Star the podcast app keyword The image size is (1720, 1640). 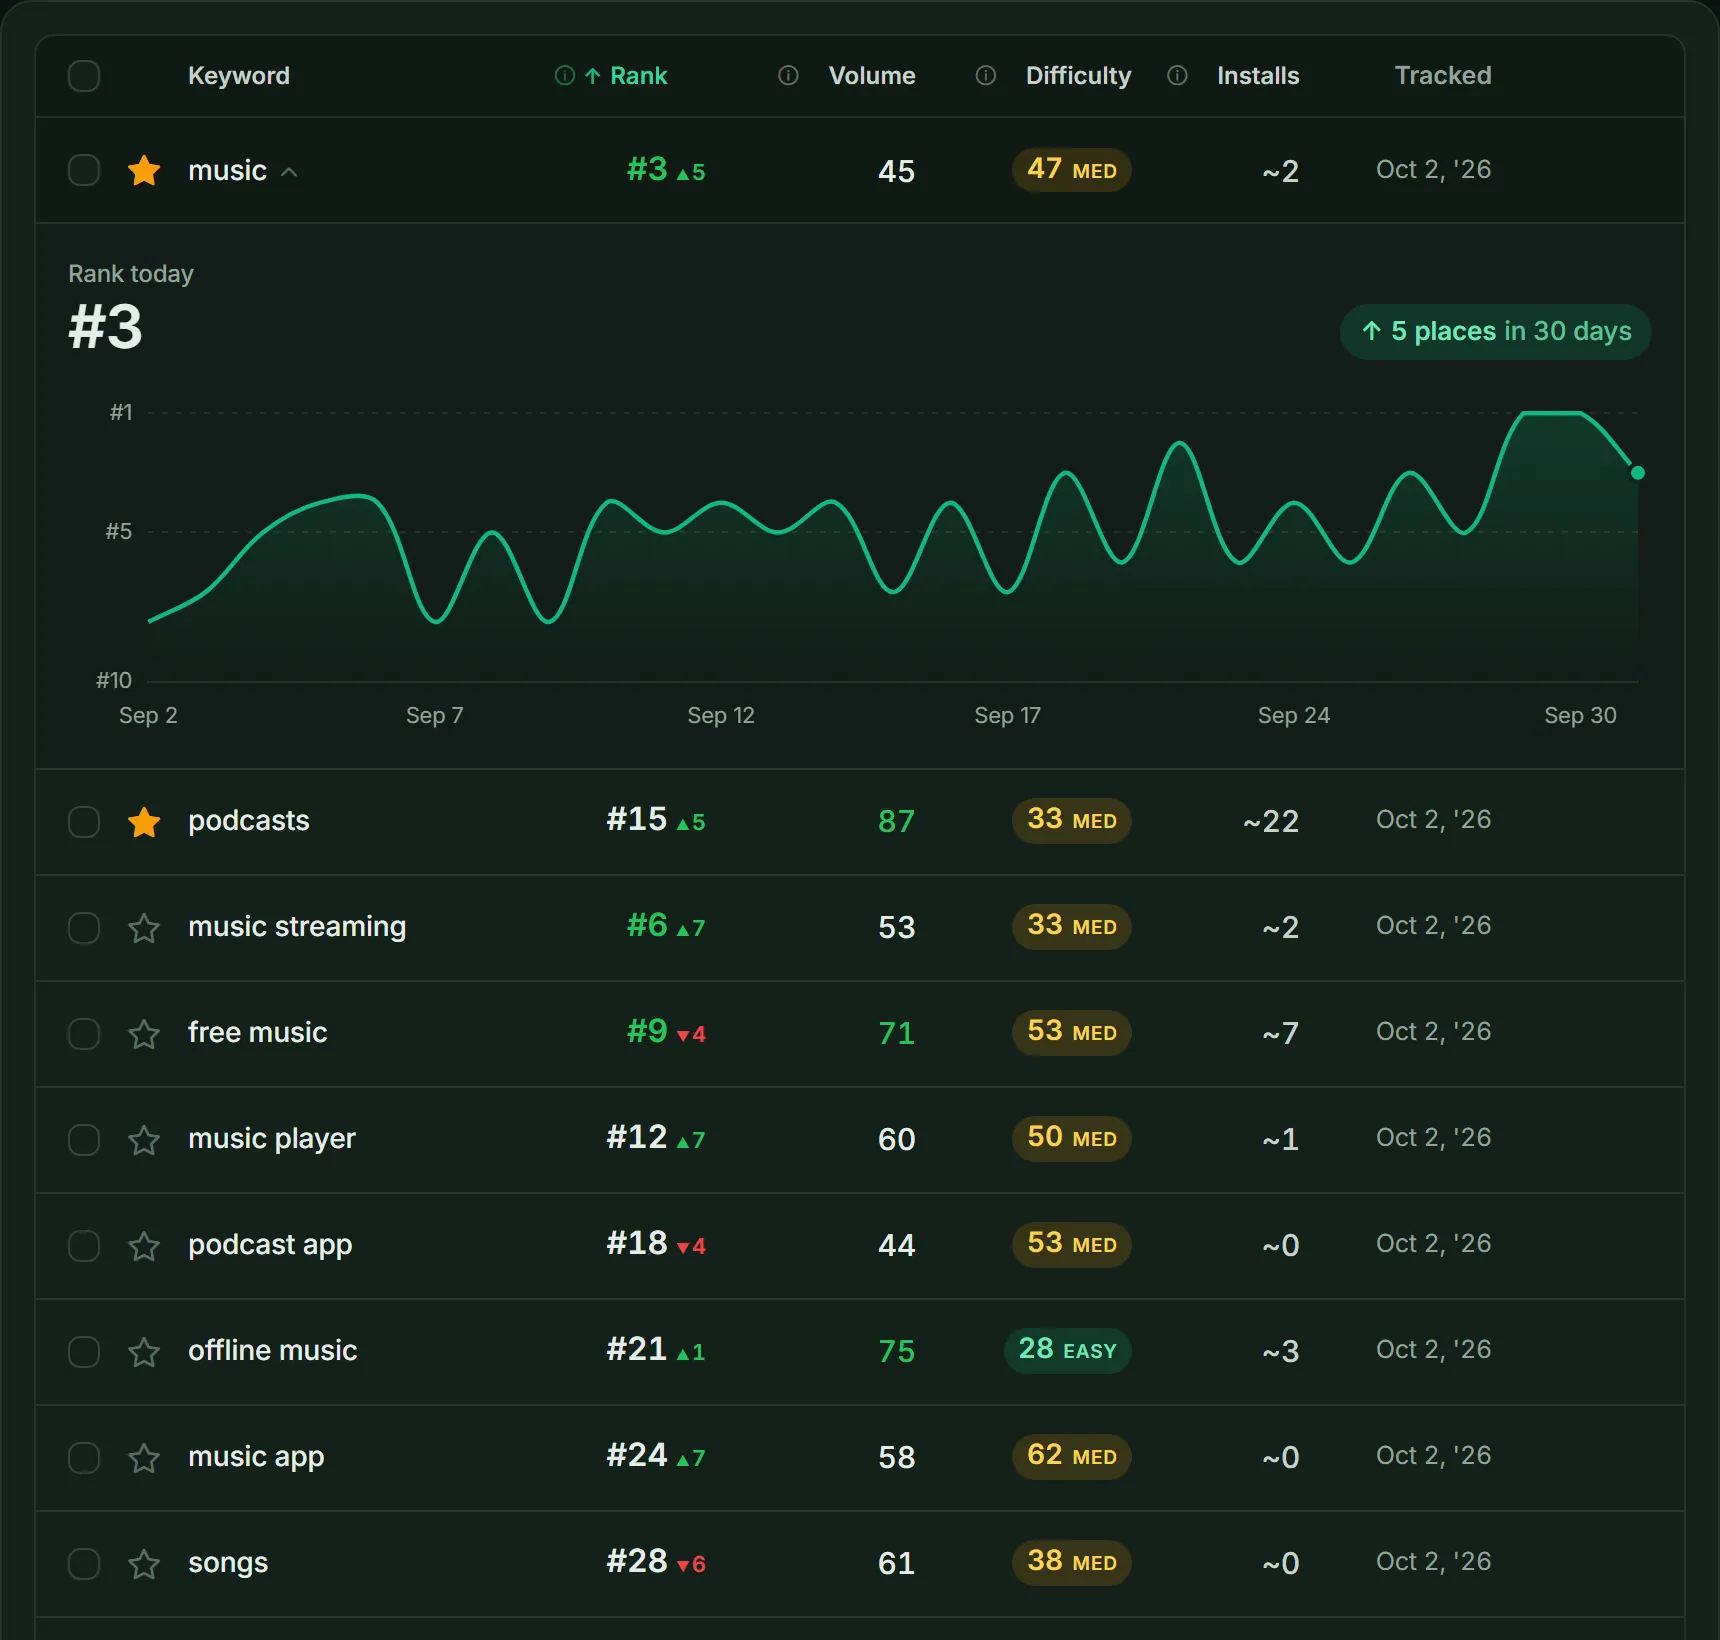pyautogui.click(x=144, y=1246)
